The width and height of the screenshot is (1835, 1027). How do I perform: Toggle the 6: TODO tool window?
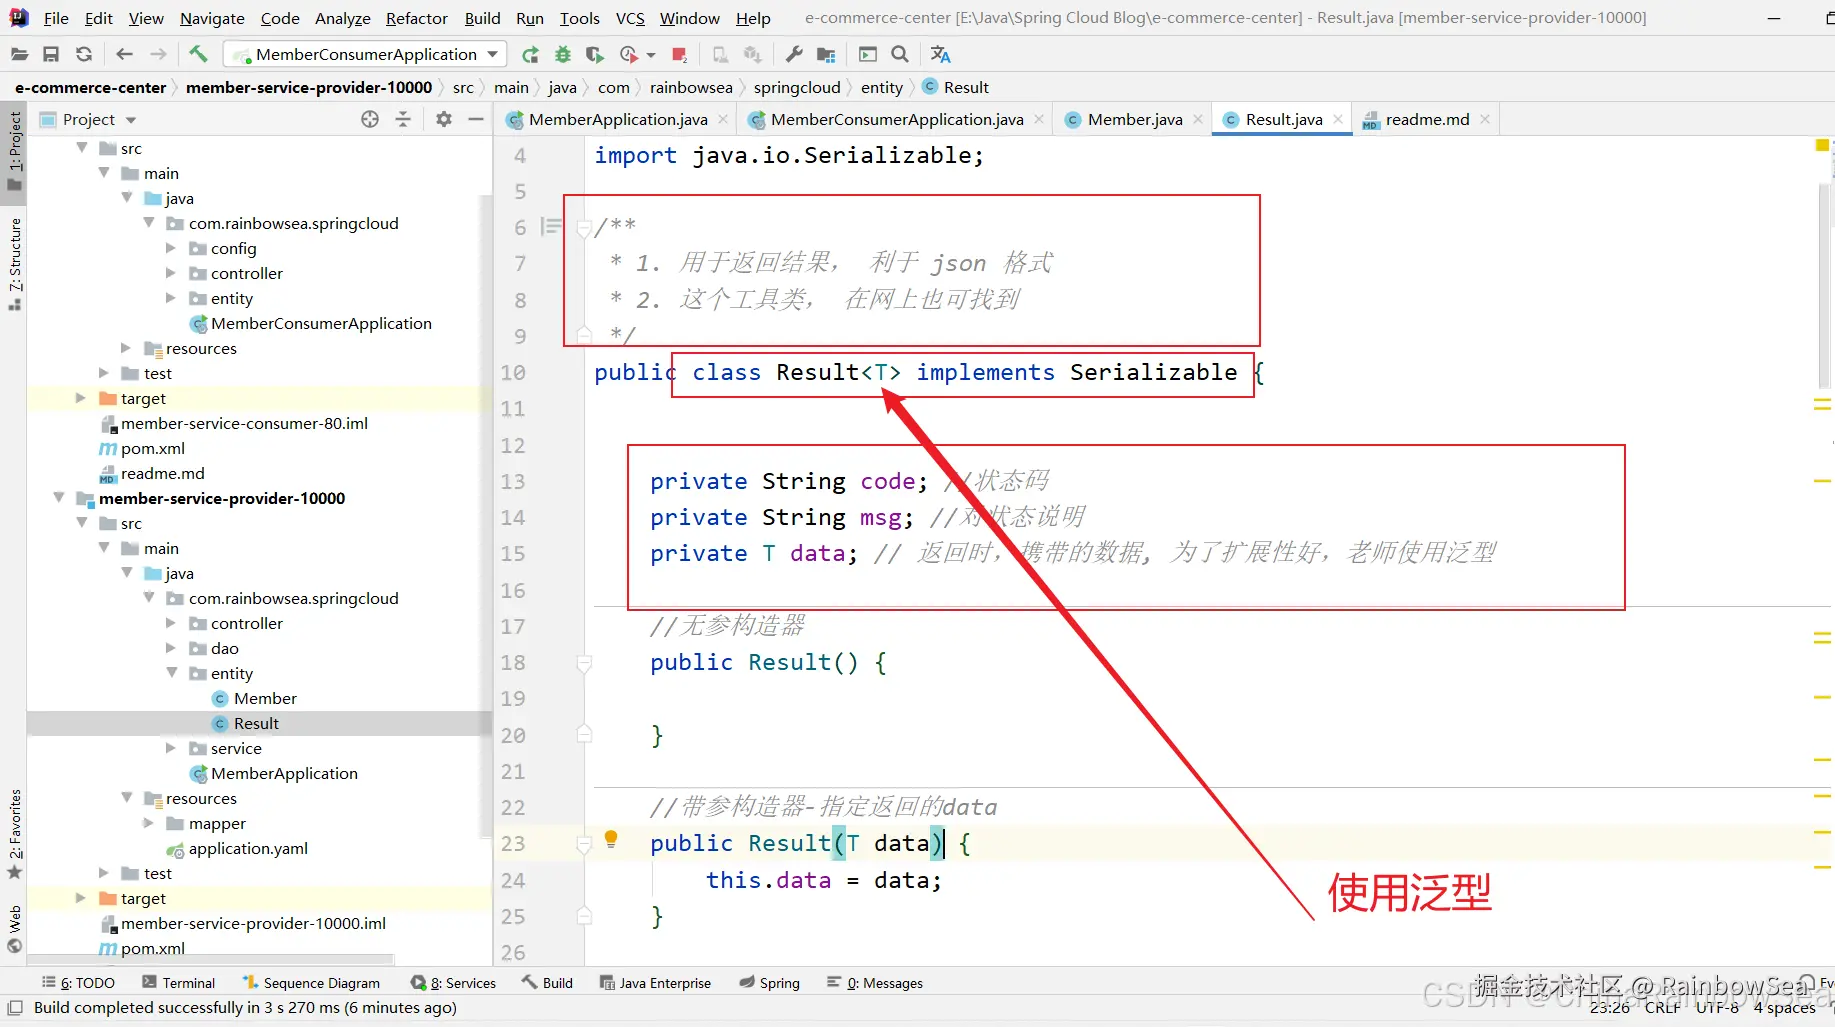[79, 983]
